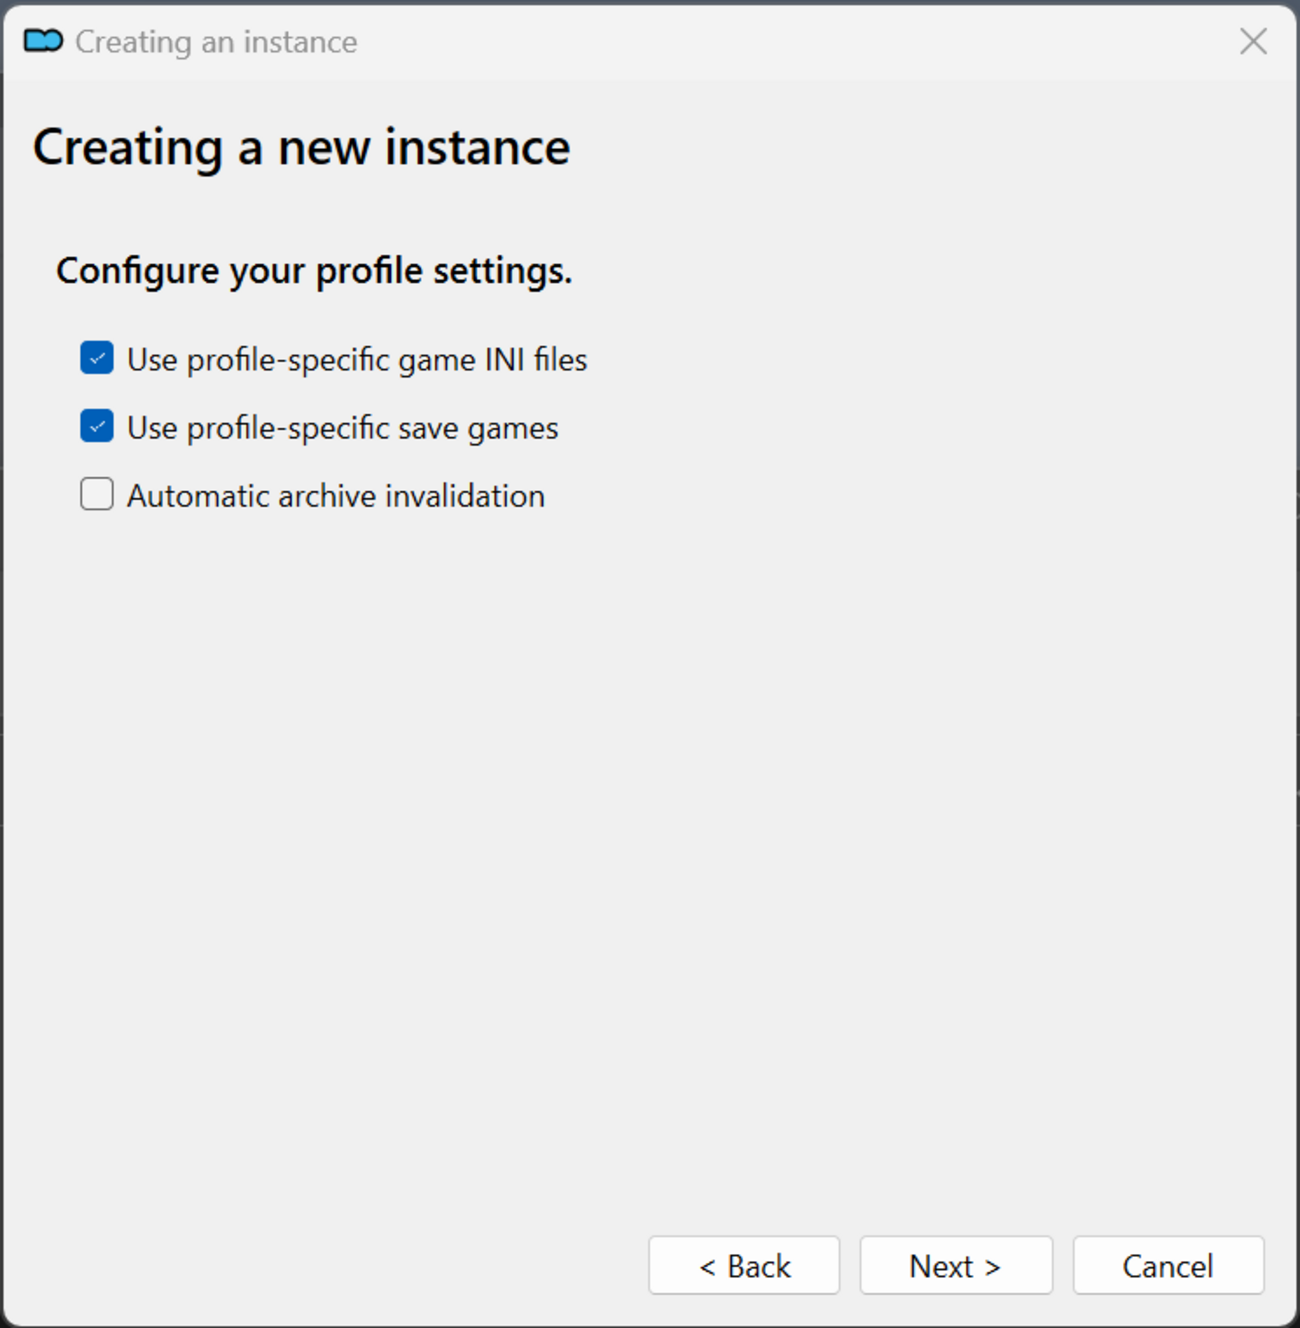
Task: Tick the empty box beside archive invalidation
Action: (x=97, y=494)
